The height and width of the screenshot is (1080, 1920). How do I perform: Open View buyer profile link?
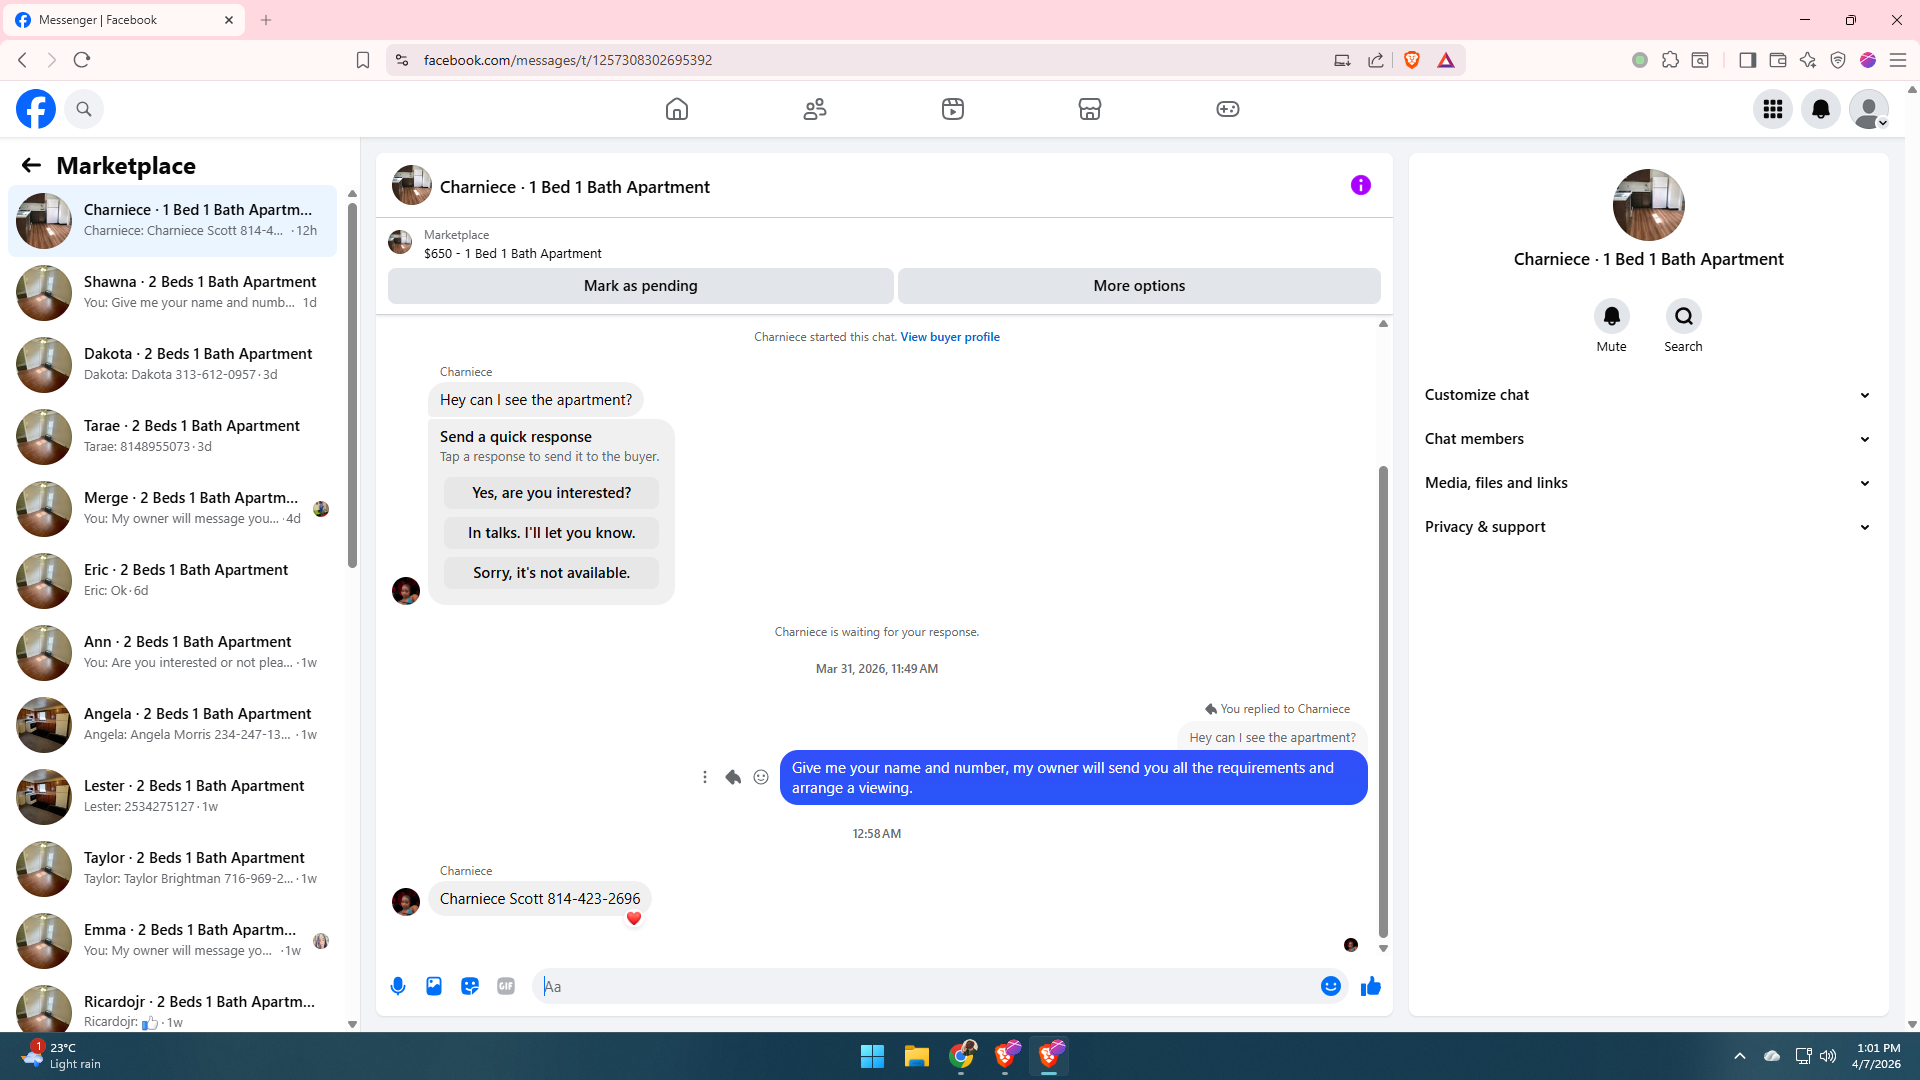[x=950, y=337]
